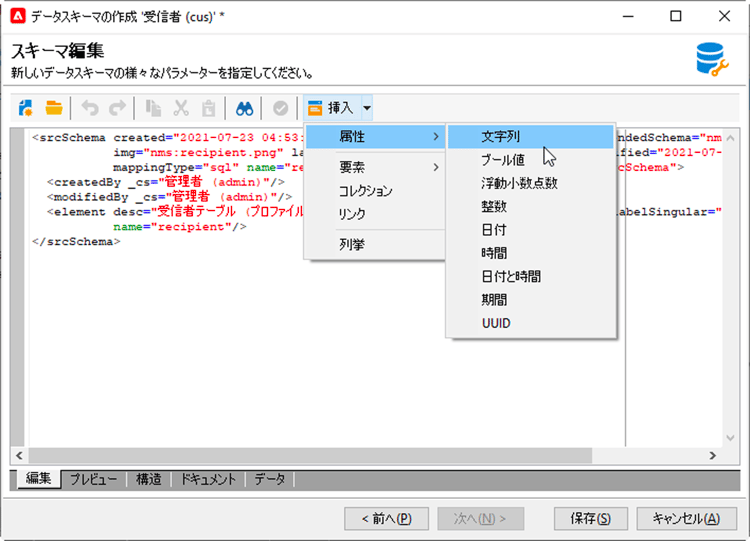Image resolution: width=750 pixels, height=541 pixels.
Task: Select 浮動小数点数 attribute type
Action: 531,183
